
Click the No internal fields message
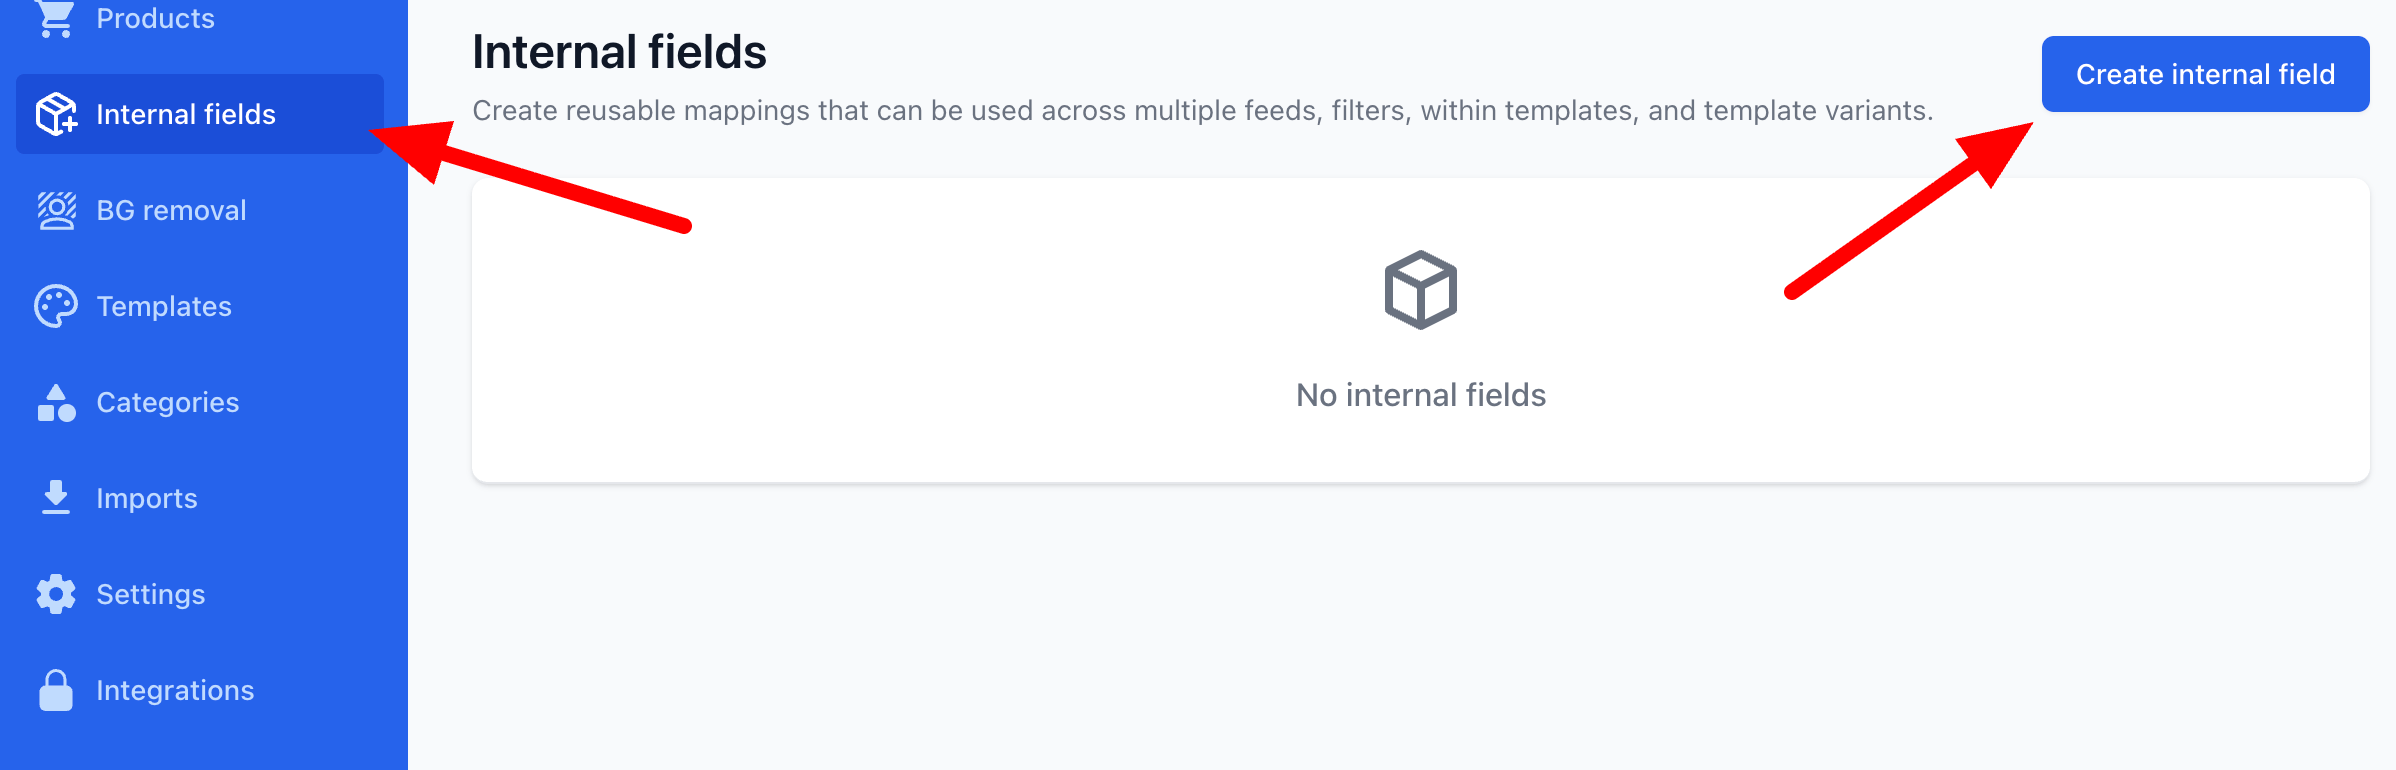point(1419,394)
